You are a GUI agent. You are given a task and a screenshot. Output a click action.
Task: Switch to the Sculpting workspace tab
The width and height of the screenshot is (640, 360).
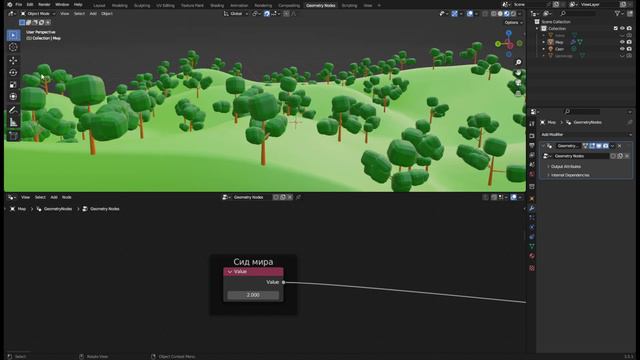pyautogui.click(x=142, y=6)
